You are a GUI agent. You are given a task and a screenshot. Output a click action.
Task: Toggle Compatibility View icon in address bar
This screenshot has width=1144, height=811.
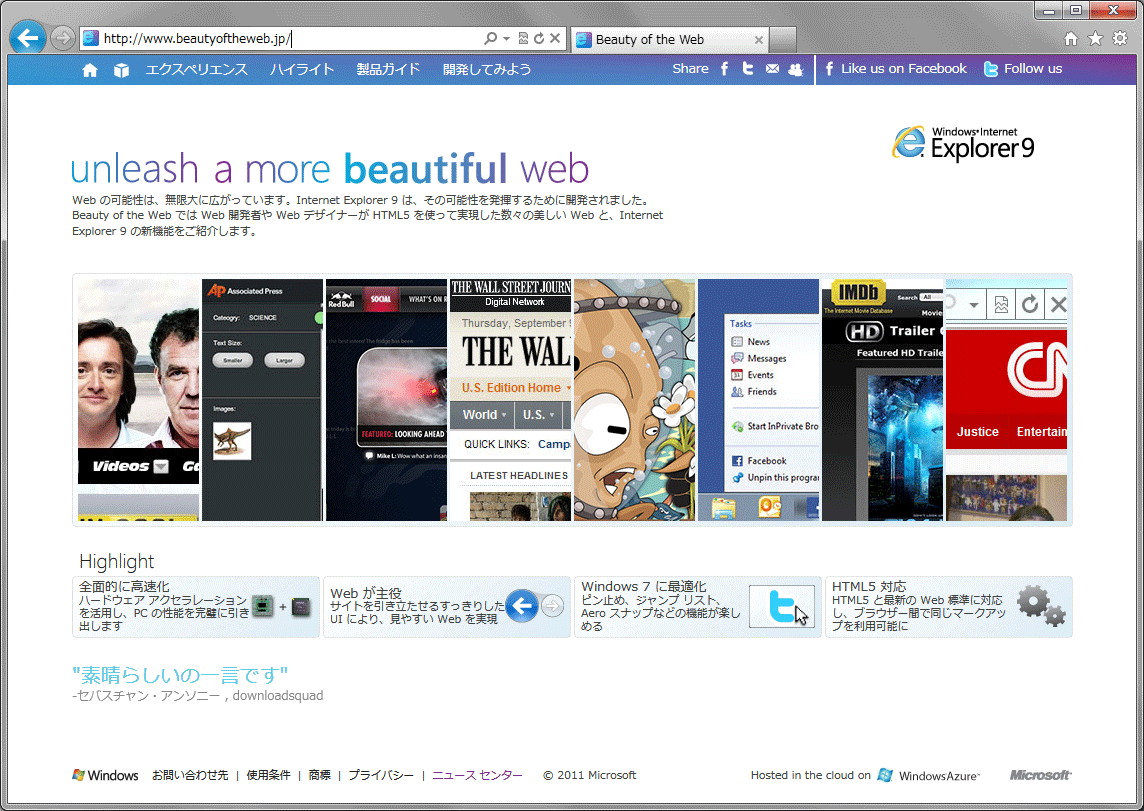point(523,38)
